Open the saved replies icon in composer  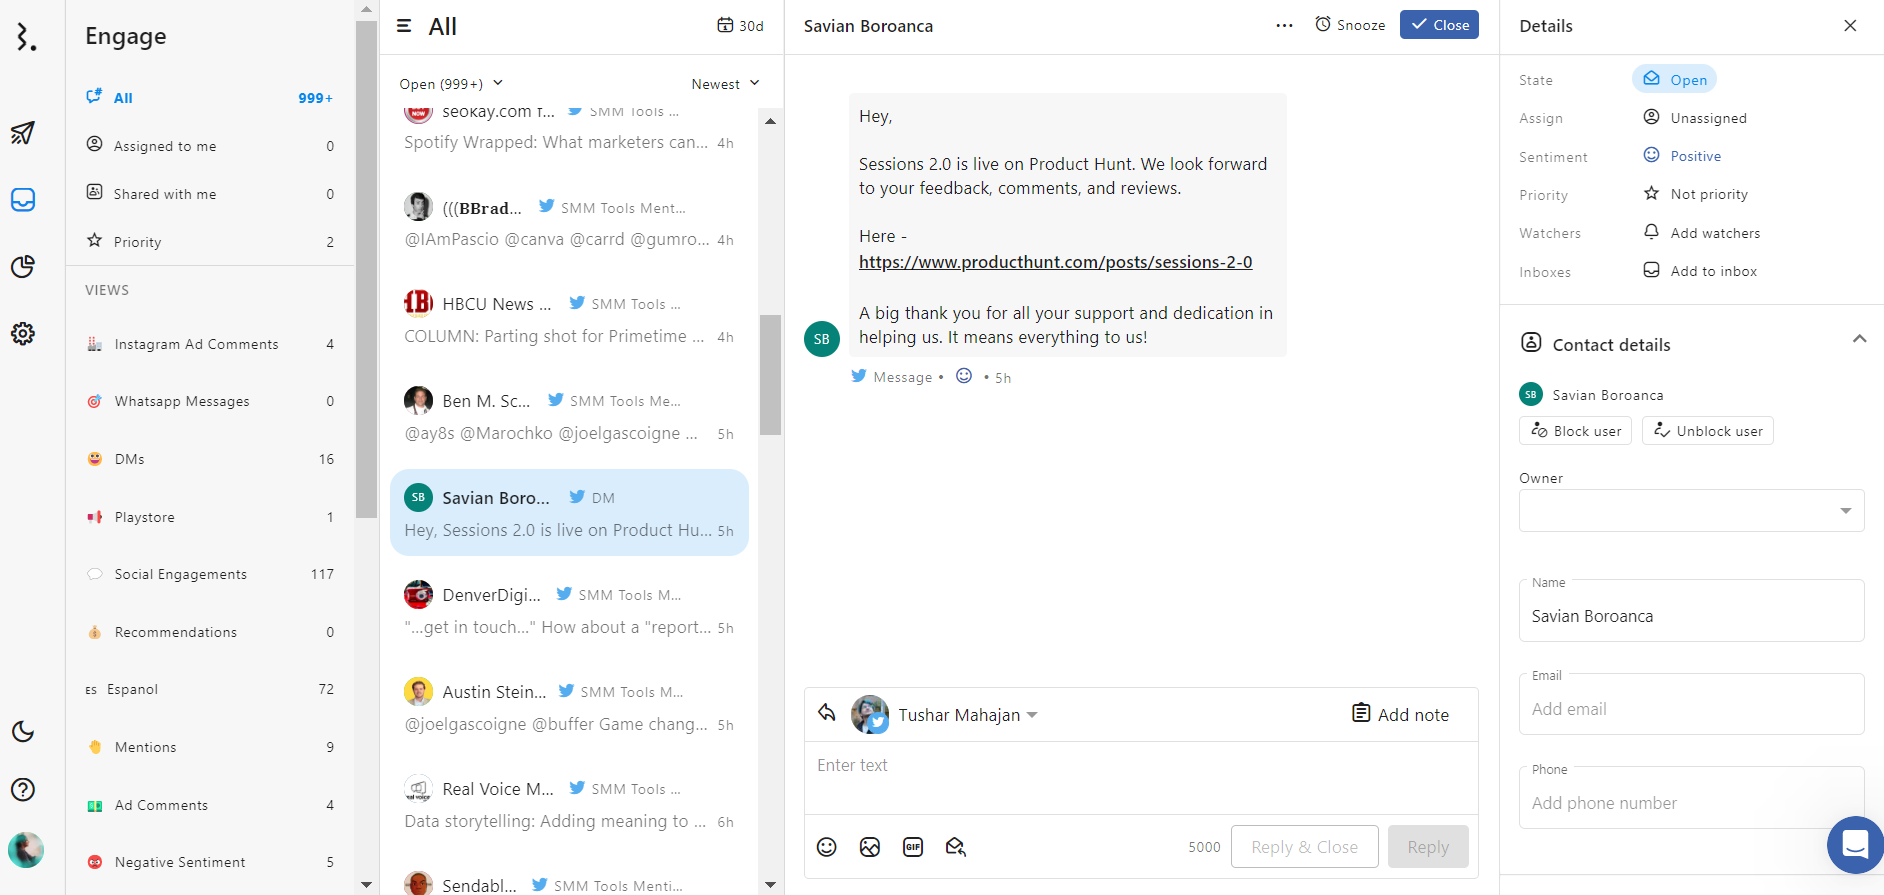click(x=956, y=847)
